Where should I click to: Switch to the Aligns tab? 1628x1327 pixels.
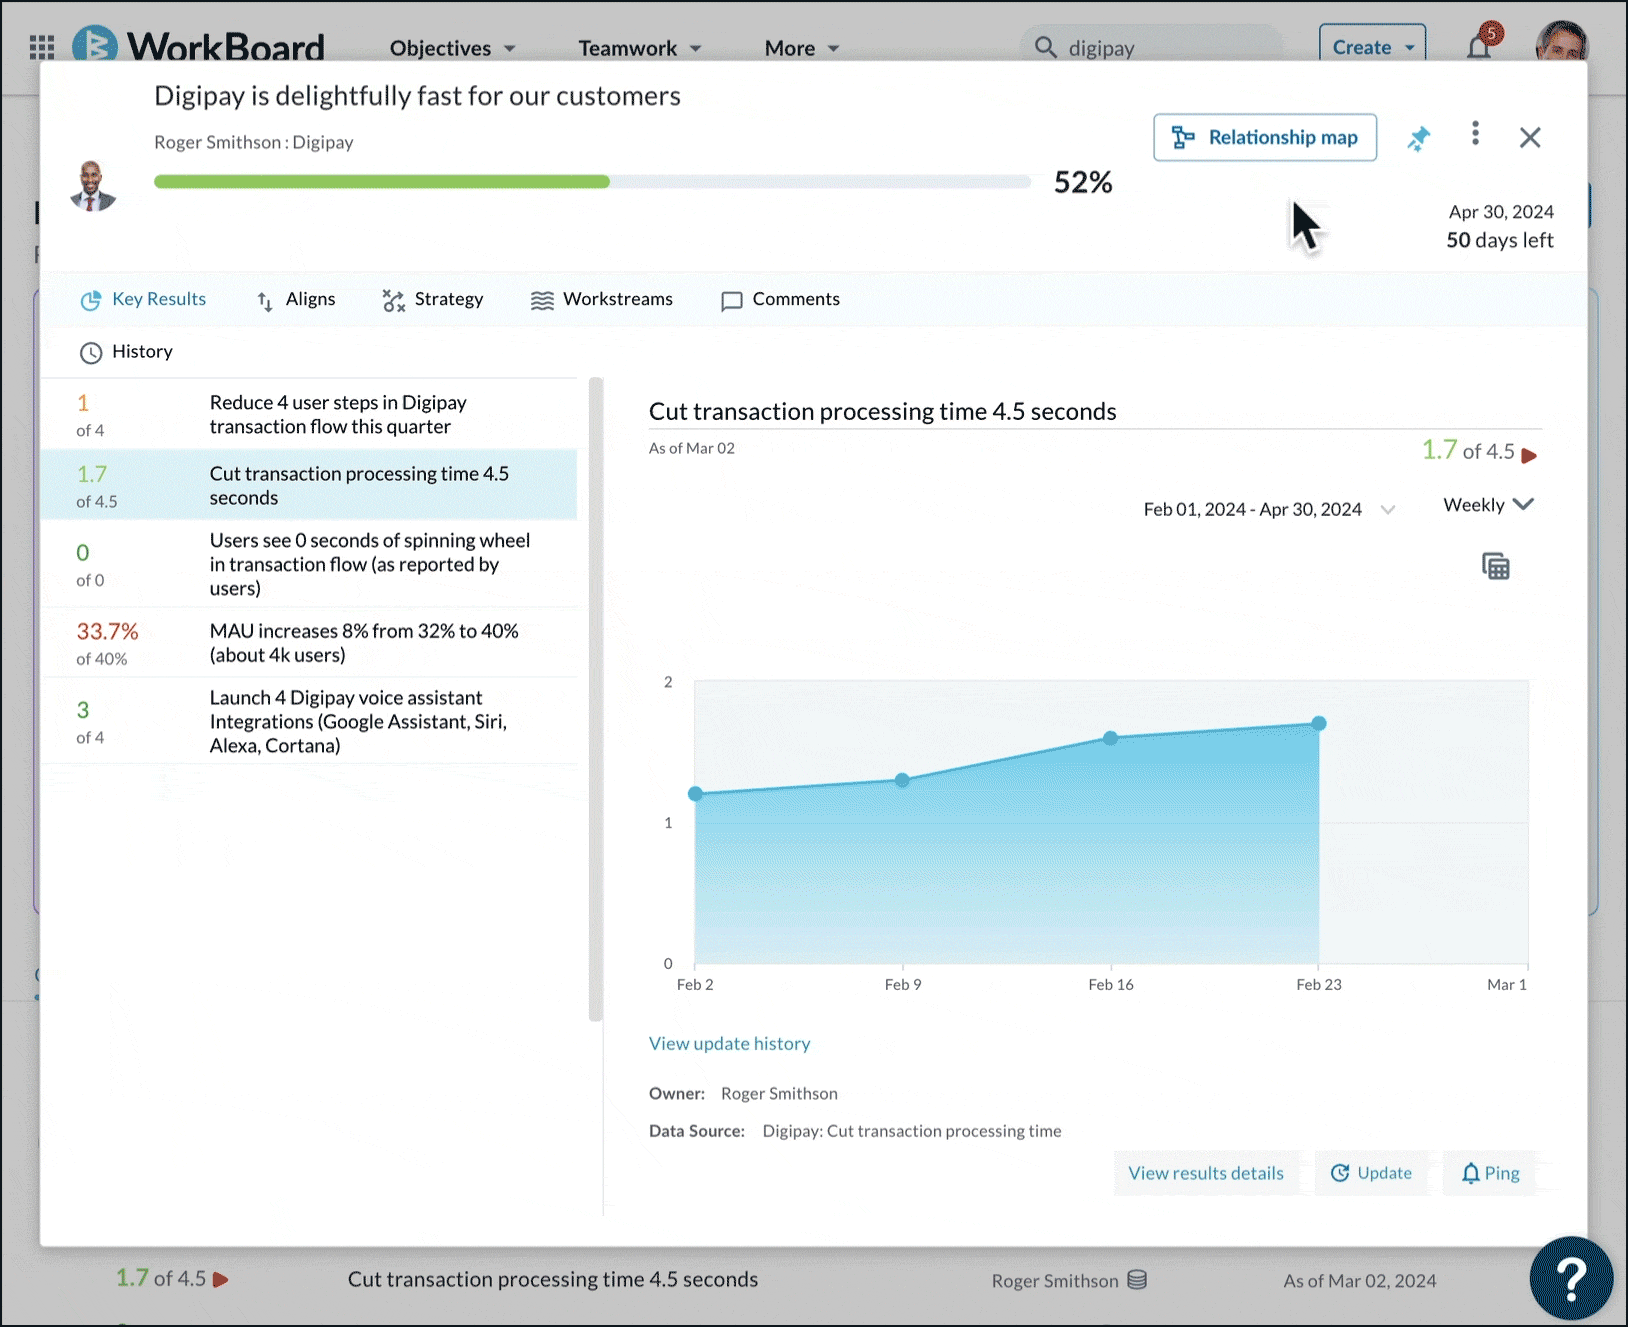(x=296, y=299)
